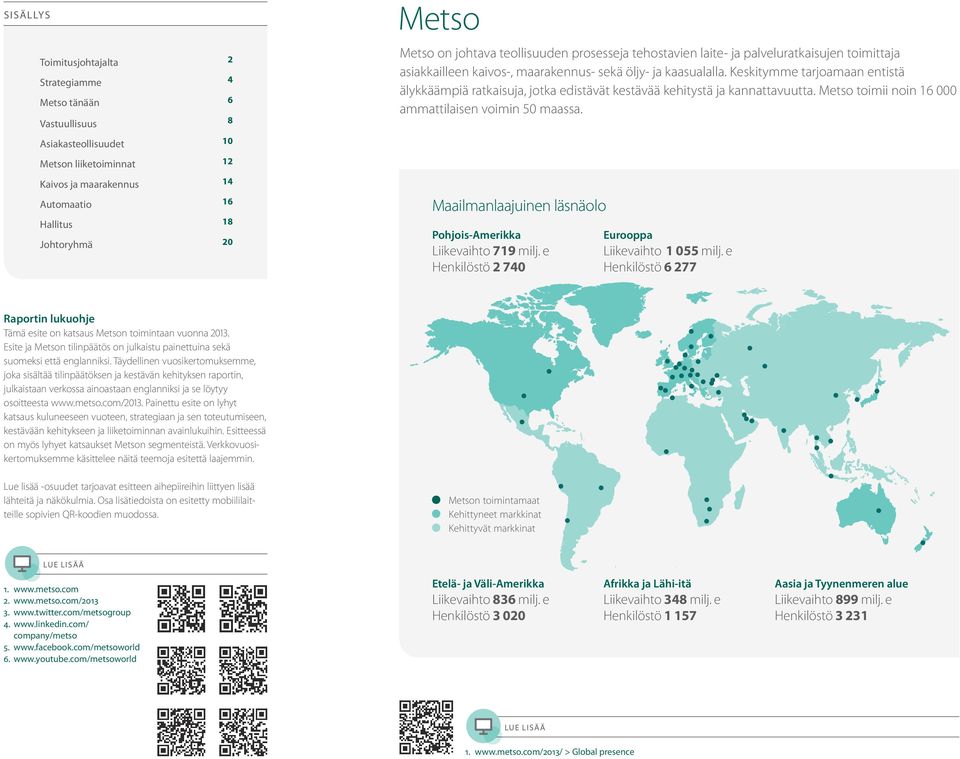Click the Raportin lukuohje heading
Screen dimensions: 960x759
click(49, 318)
